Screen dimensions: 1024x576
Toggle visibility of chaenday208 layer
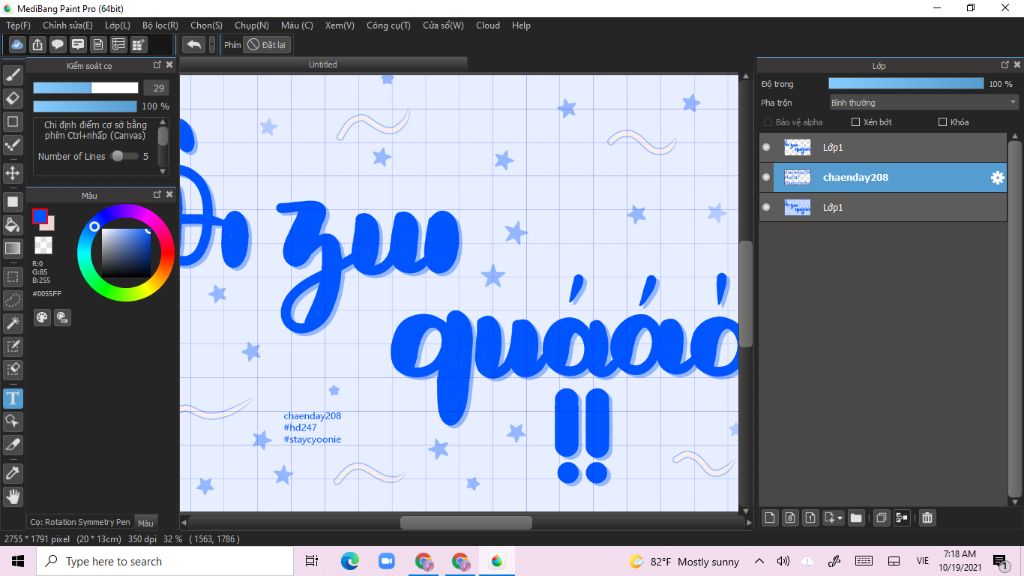click(x=766, y=177)
